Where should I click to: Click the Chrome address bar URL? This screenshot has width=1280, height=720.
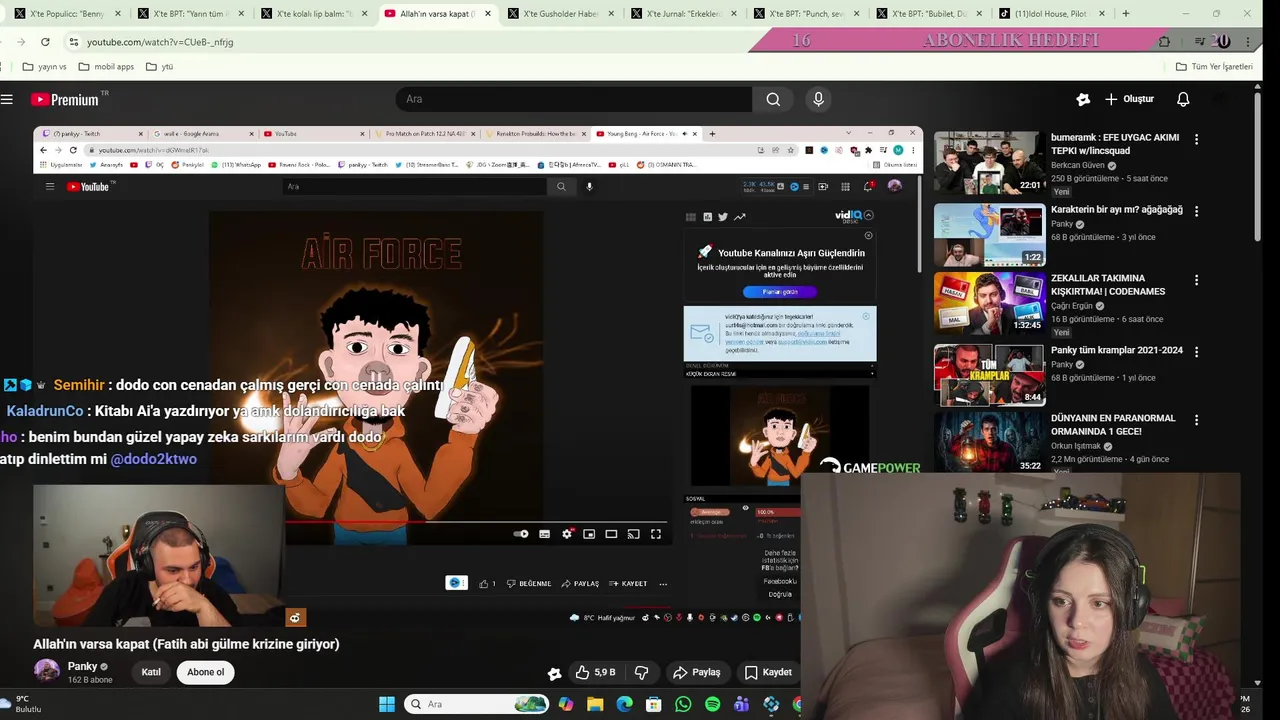[x=160, y=42]
